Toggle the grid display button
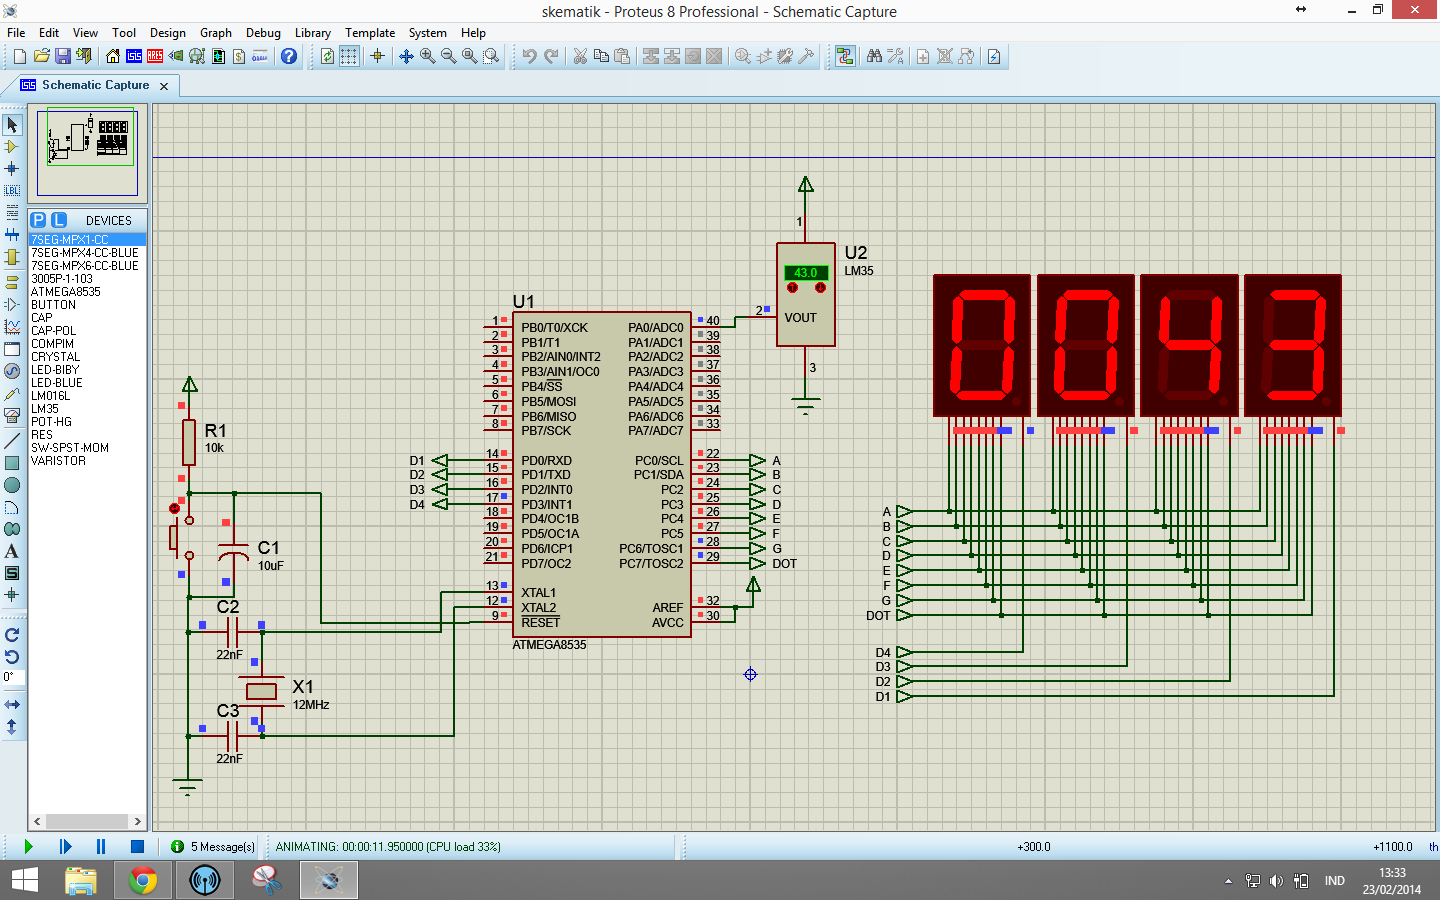1440x900 pixels. (348, 56)
